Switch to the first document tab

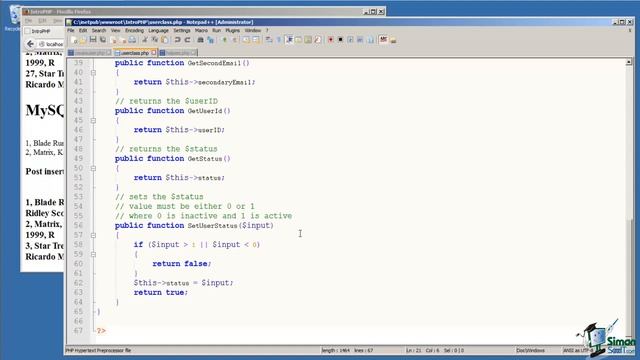(90, 53)
